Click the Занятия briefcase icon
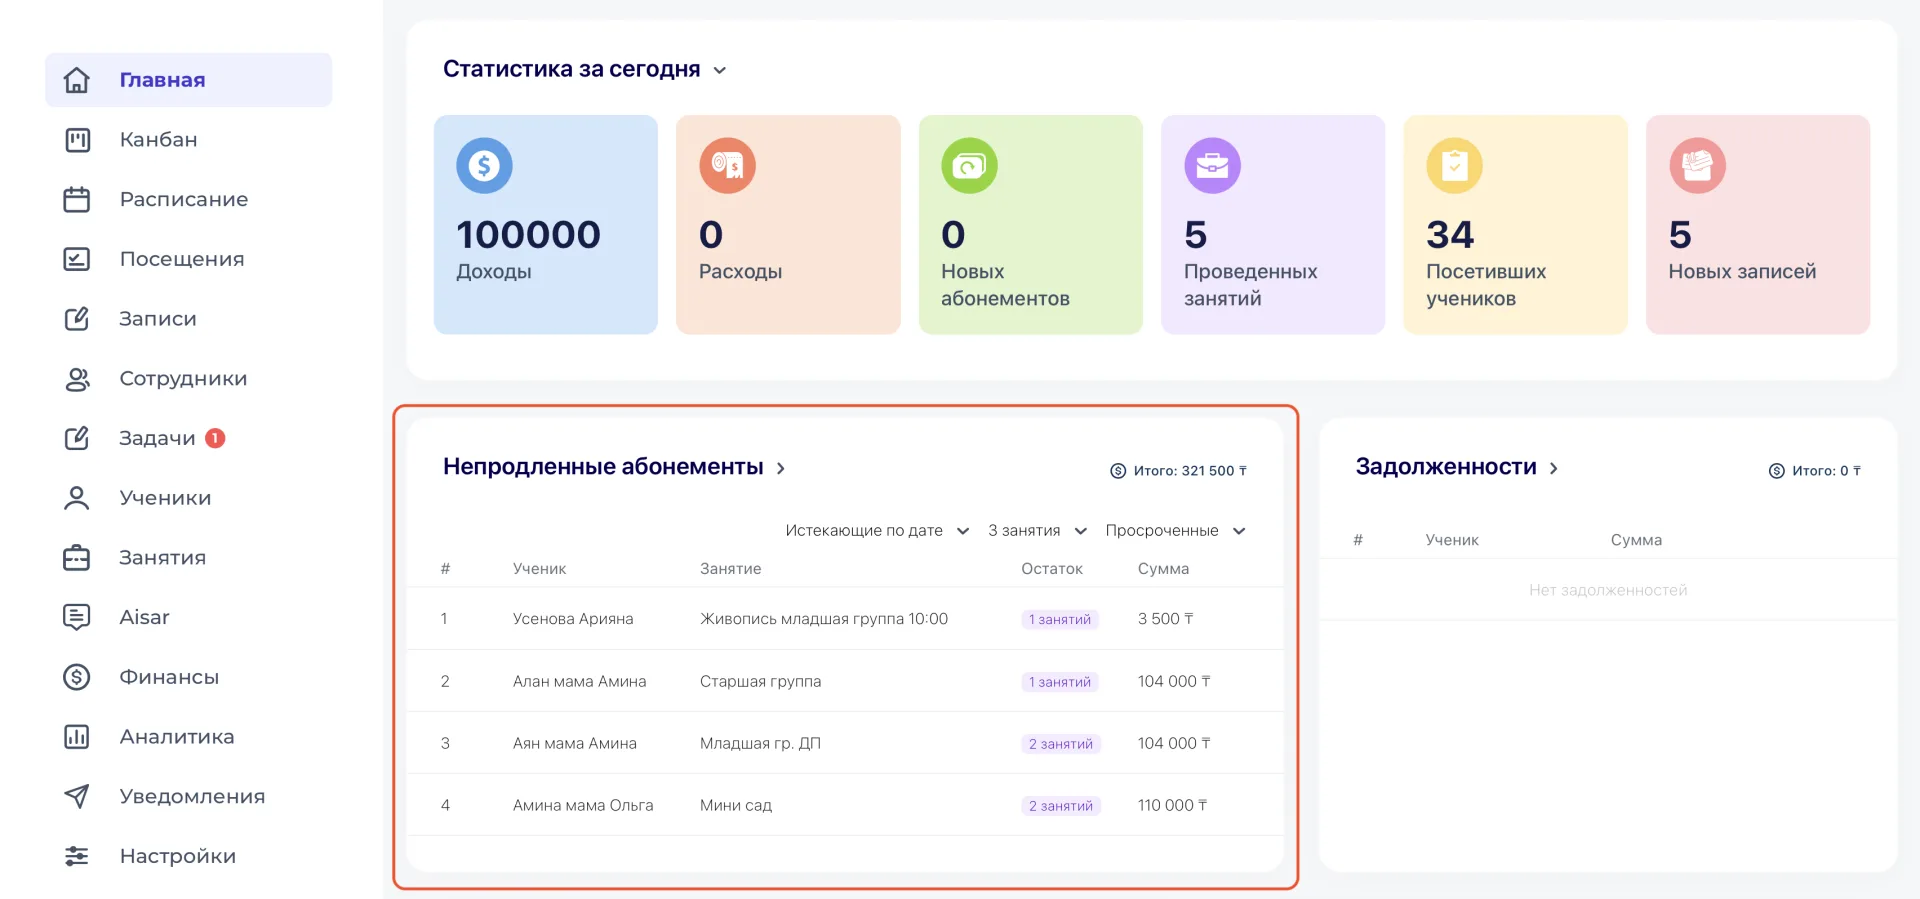The width and height of the screenshot is (1920, 899). point(77,558)
